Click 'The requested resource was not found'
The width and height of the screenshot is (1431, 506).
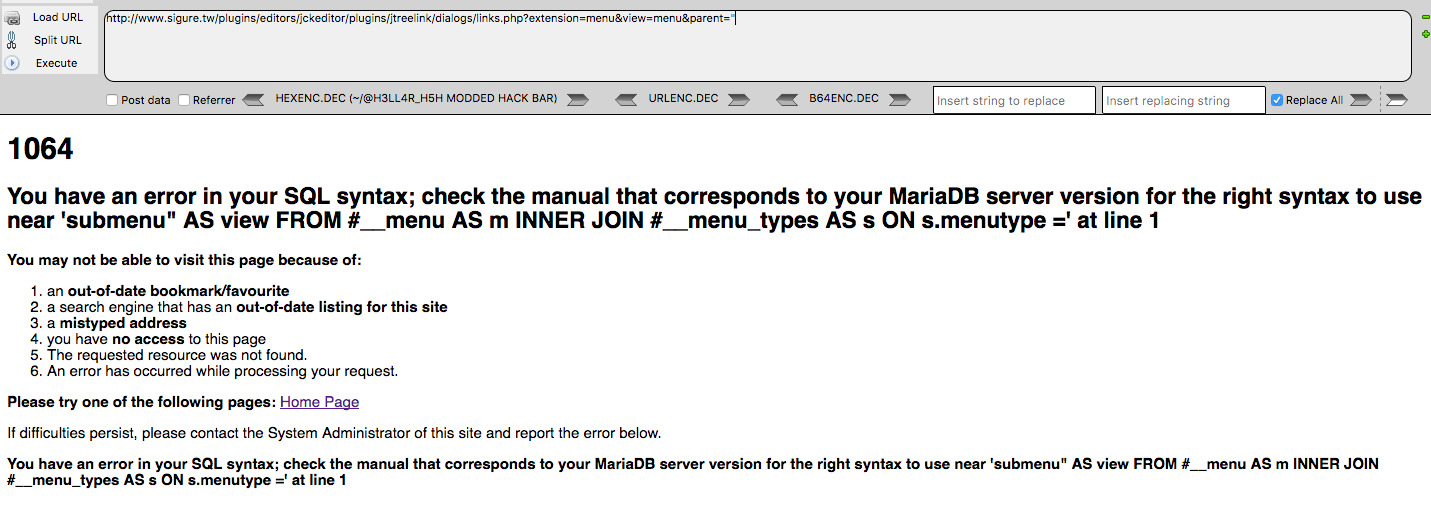pos(177,355)
